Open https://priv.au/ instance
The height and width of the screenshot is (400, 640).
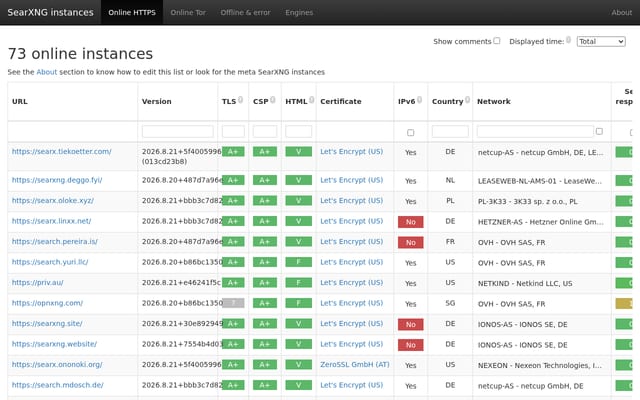pos(38,282)
